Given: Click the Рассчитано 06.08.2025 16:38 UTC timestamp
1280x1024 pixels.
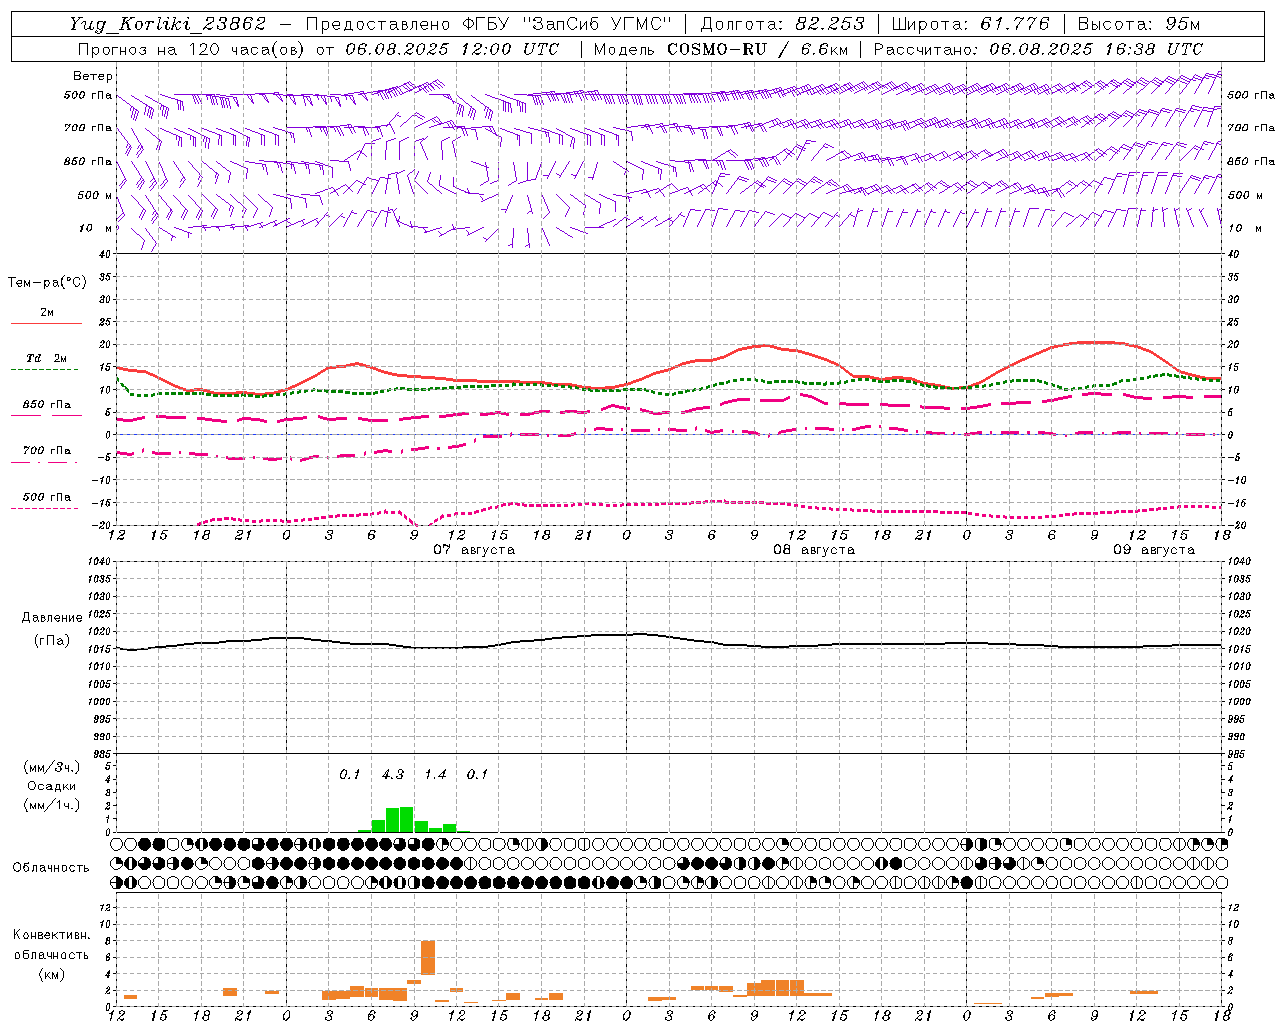Looking at the screenshot, I should coord(1038,49).
